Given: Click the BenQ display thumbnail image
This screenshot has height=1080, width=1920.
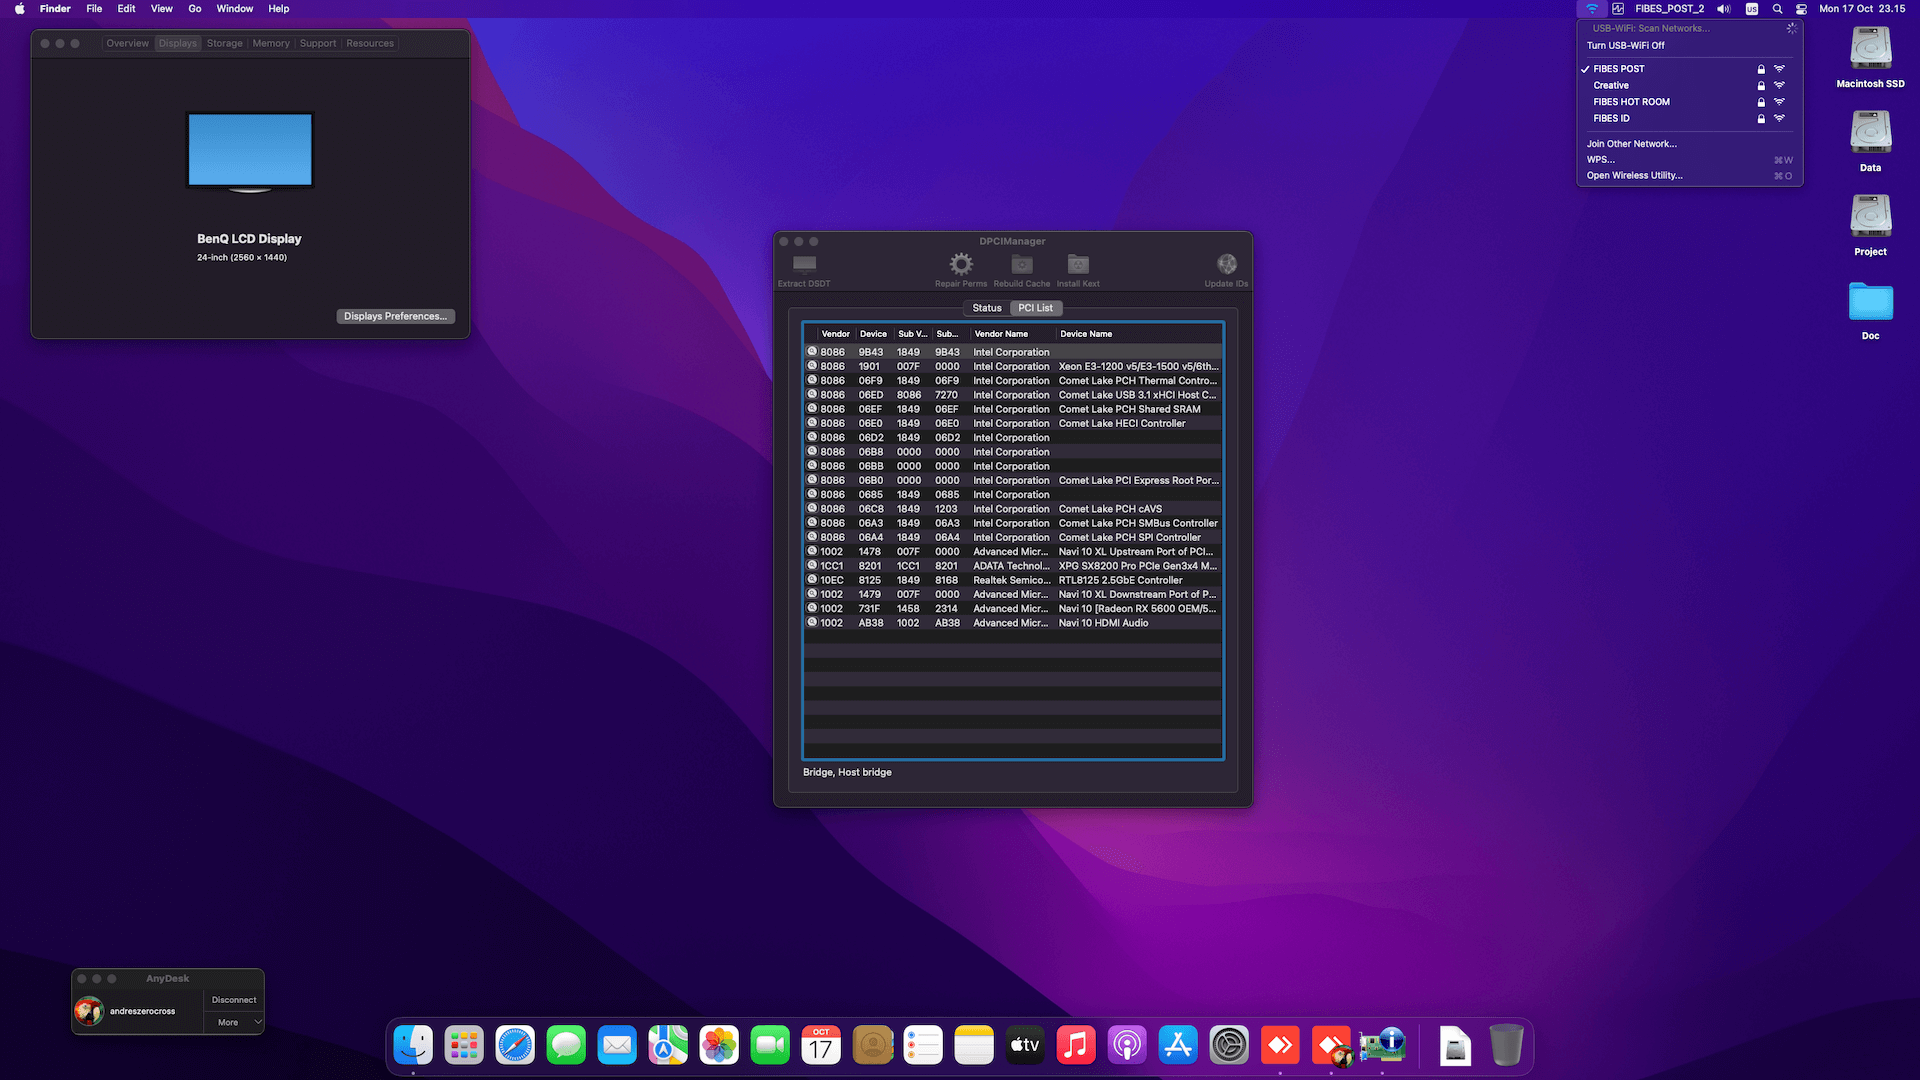Looking at the screenshot, I should pos(250,152).
